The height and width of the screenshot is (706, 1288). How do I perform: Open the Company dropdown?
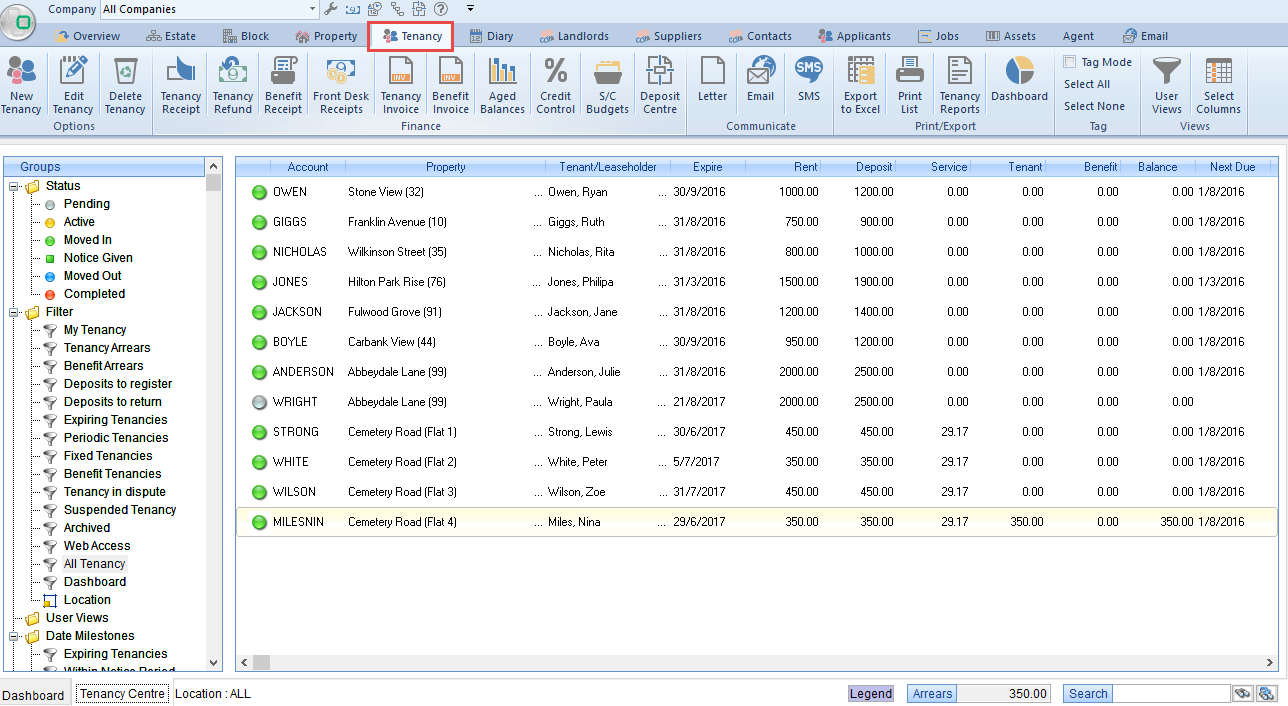point(311,9)
